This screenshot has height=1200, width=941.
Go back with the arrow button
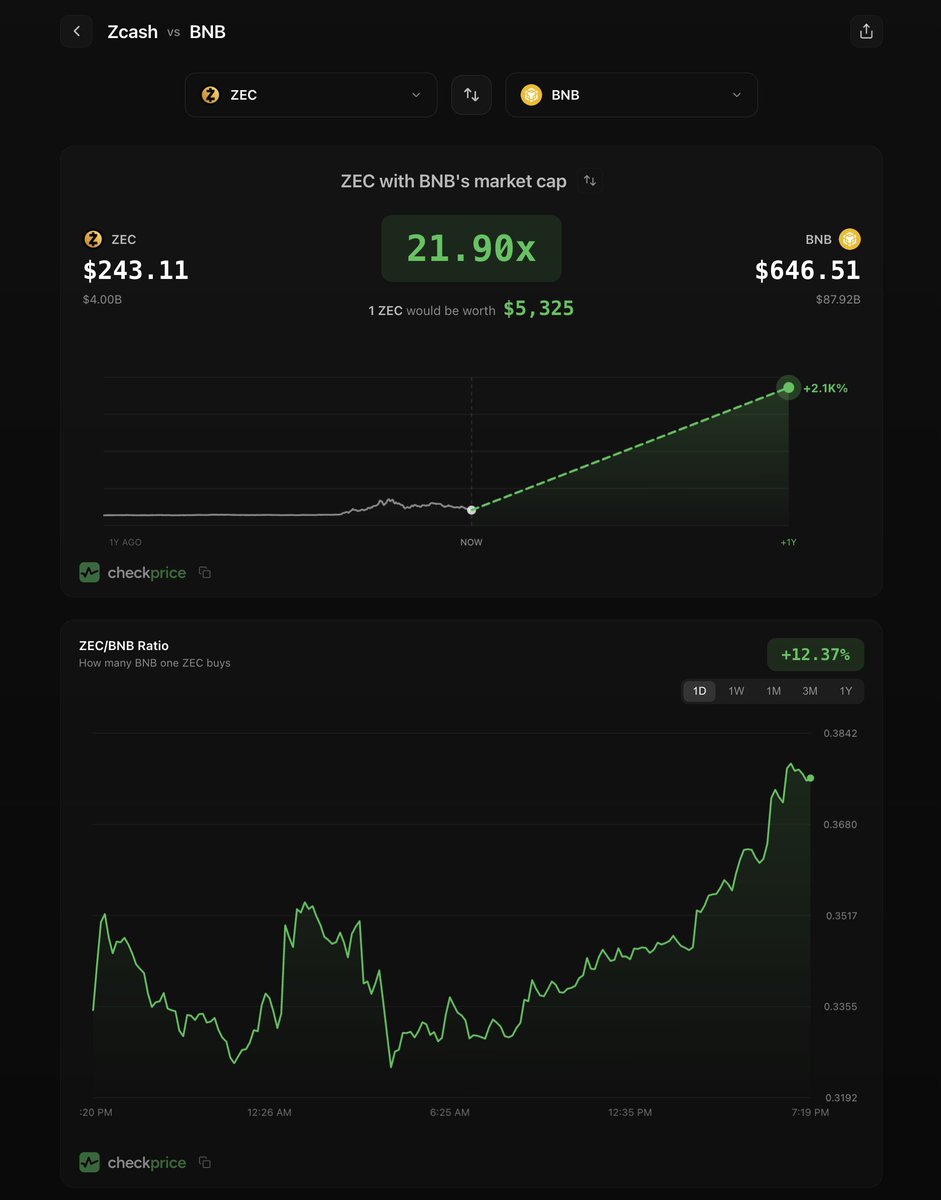(77, 31)
